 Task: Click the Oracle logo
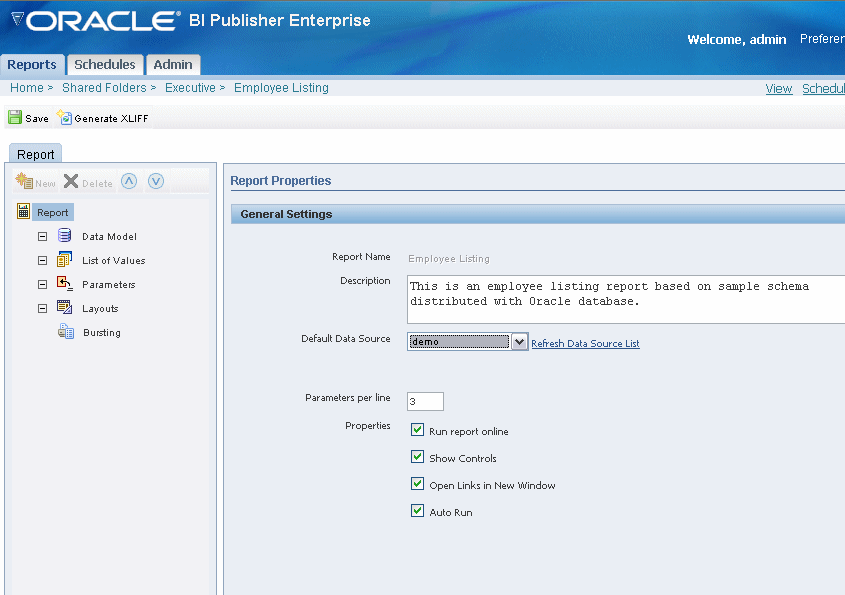tap(95, 21)
